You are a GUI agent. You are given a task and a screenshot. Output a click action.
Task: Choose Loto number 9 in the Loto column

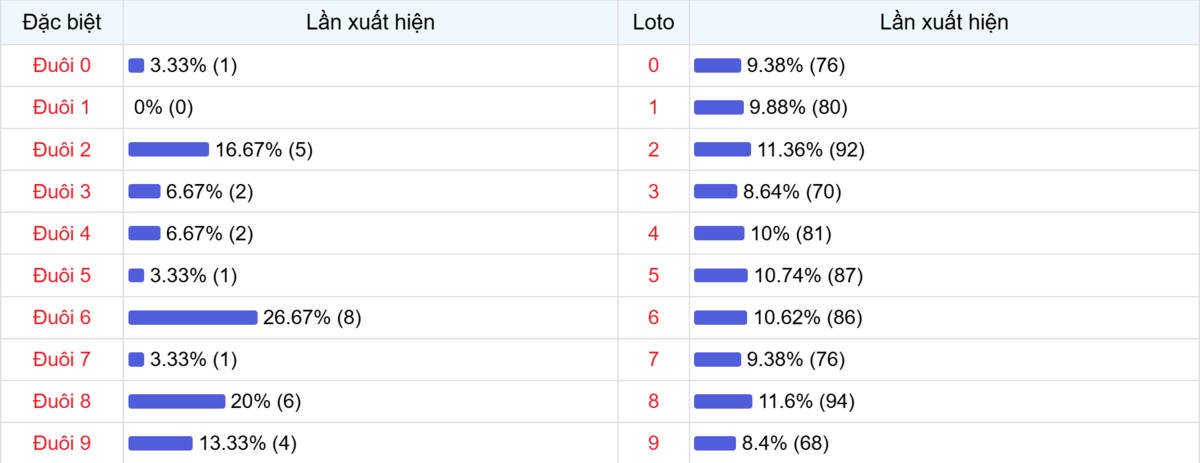point(654,443)
